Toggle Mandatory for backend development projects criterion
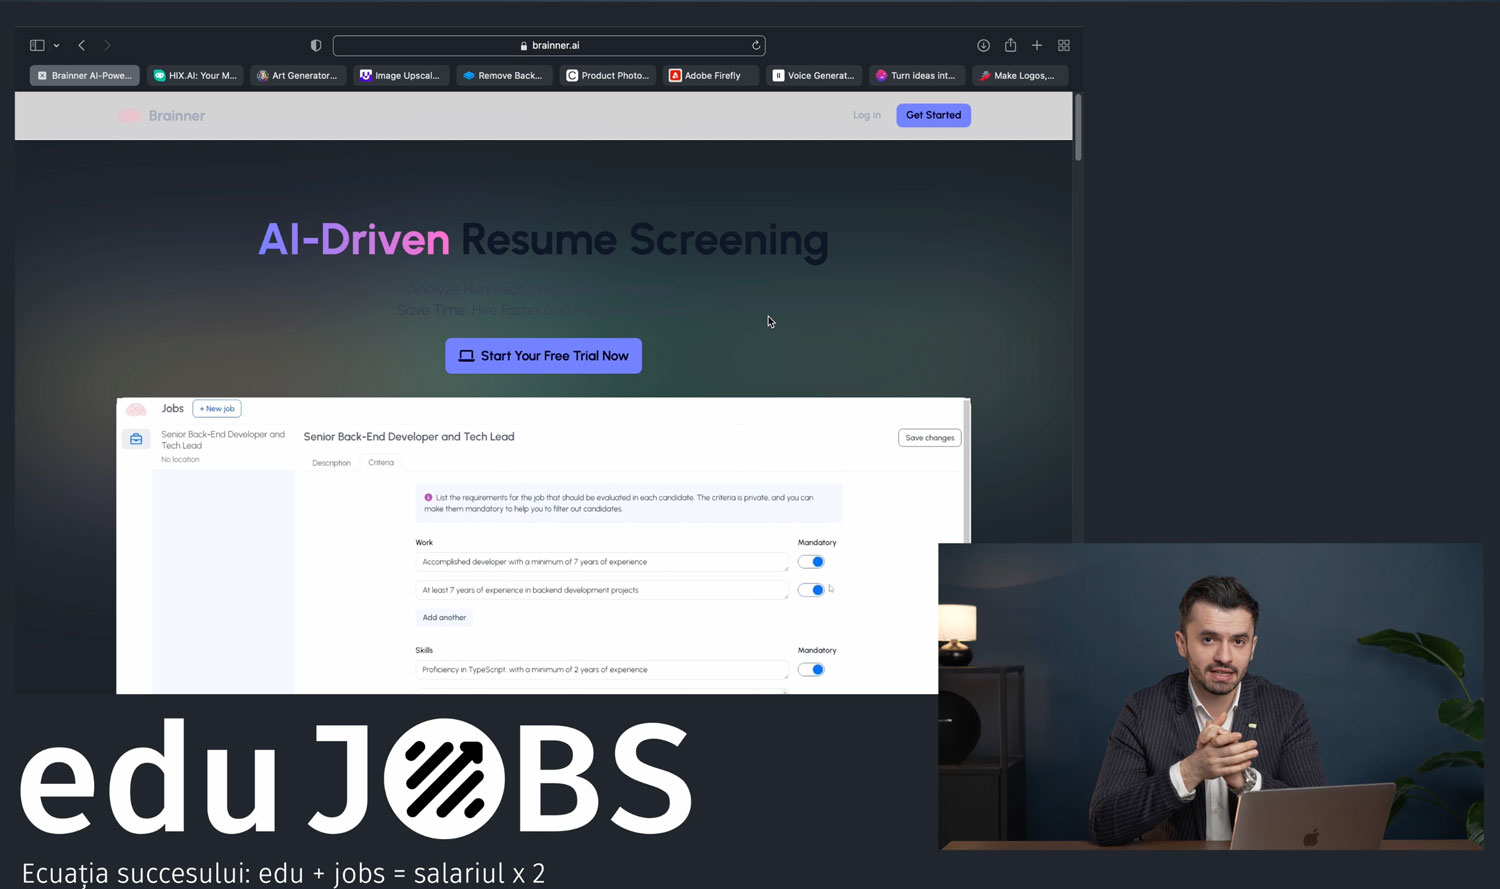This screenshot has width=1500, height=889. (x=811, y=590)
